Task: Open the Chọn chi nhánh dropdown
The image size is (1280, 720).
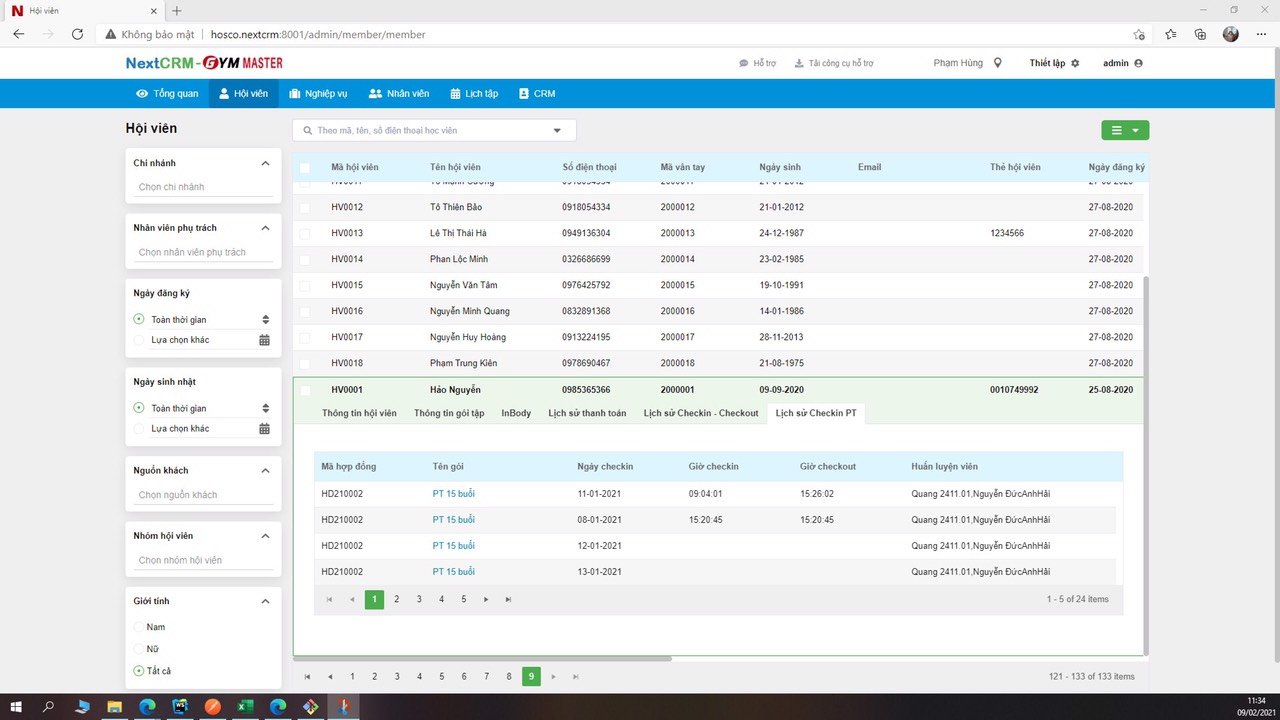Action: [x=203, y=187]
